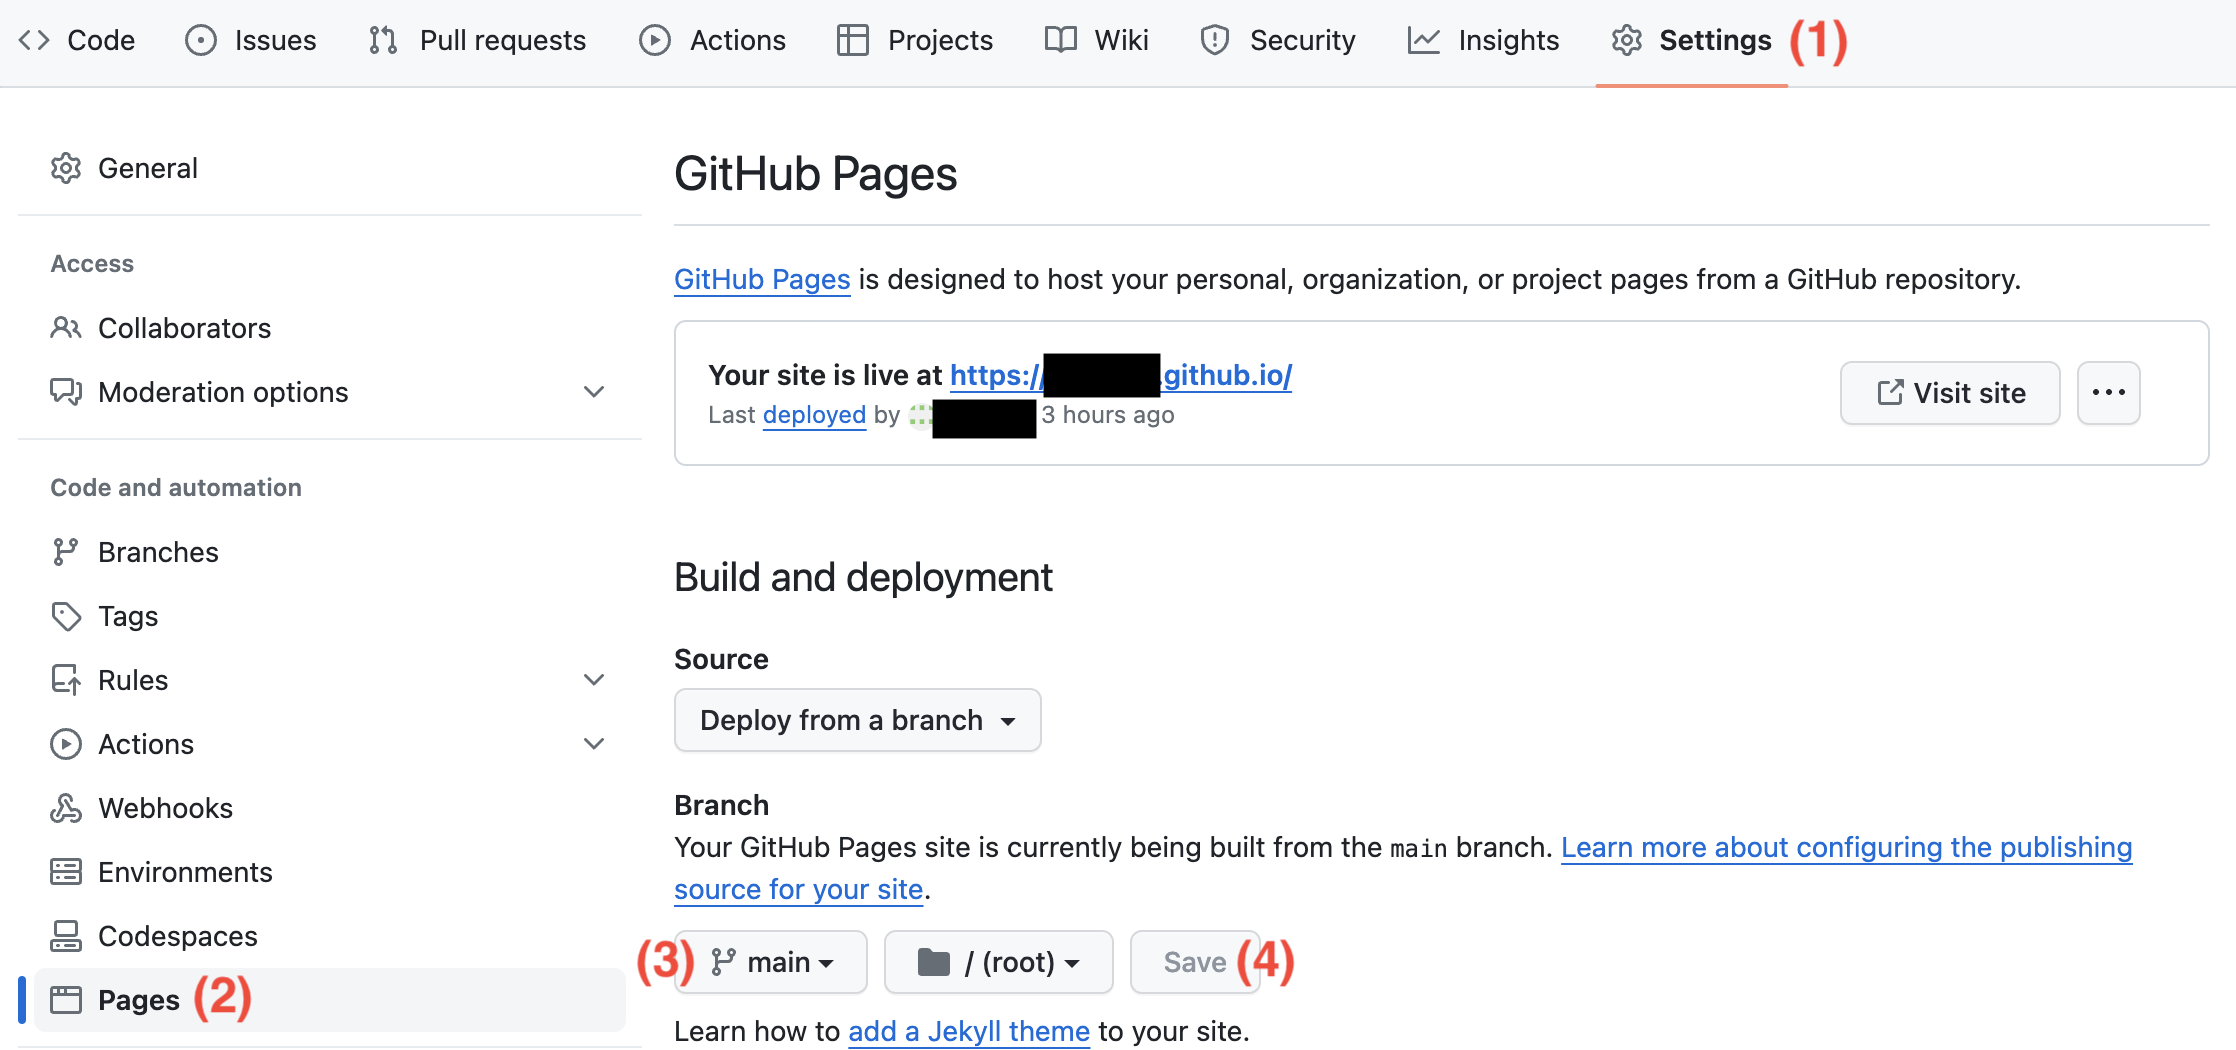Open Webhooks settings
The height and width of the screenshot is (1050, 2236).
tap(330, 808)
